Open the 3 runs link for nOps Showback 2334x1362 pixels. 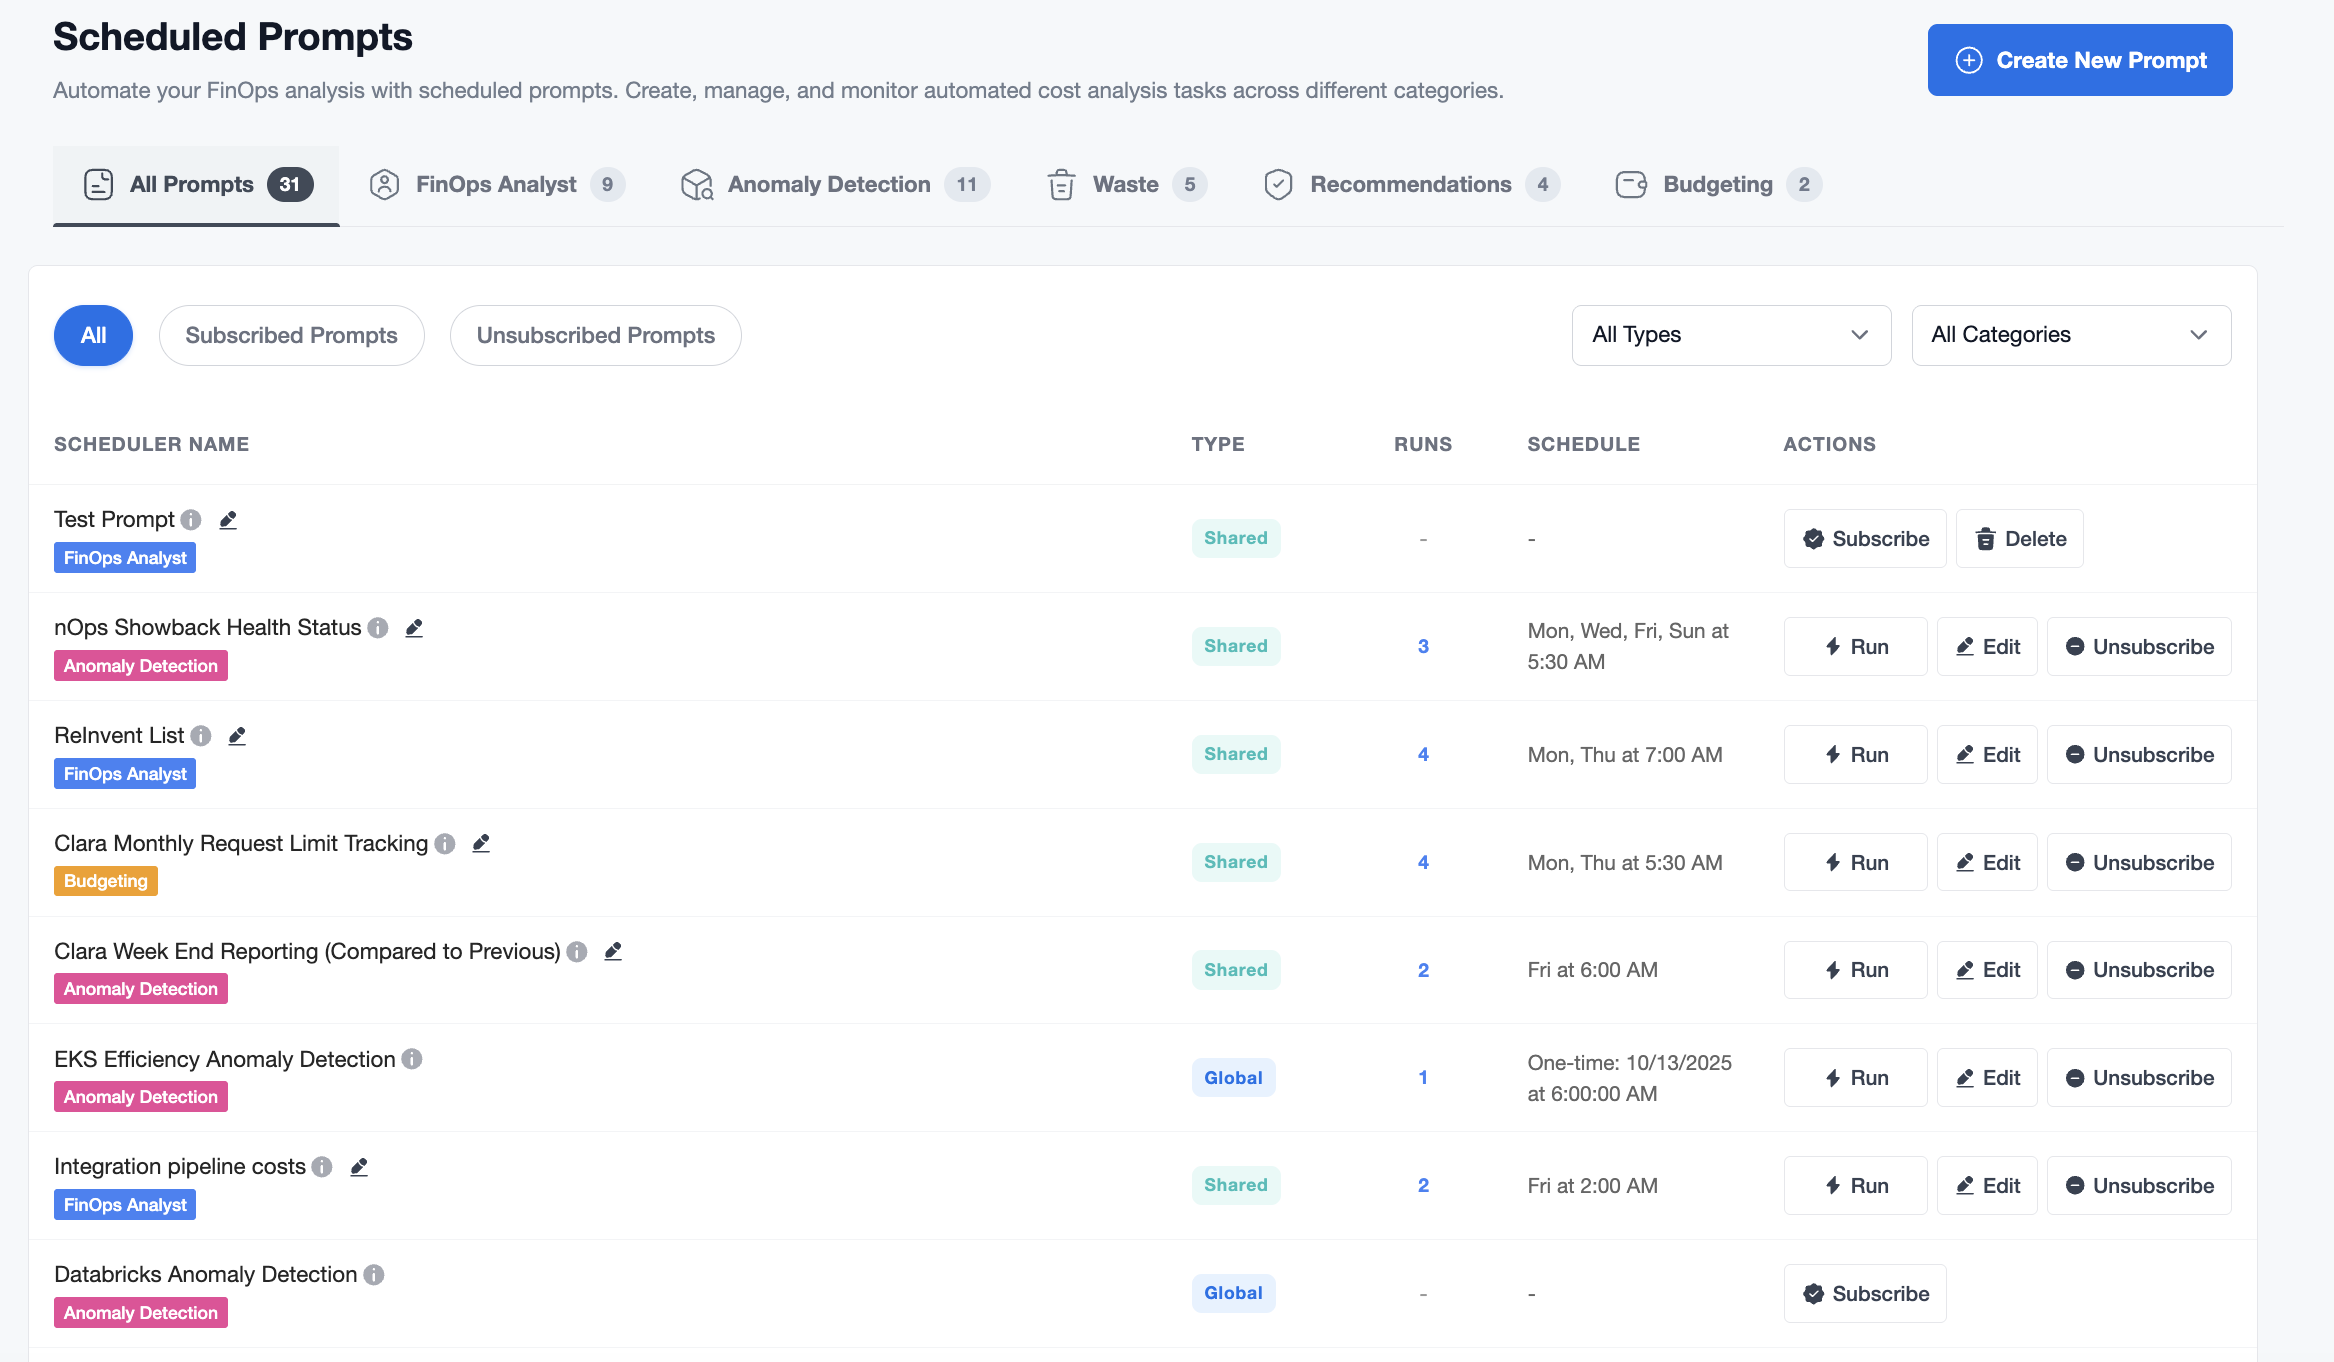coord(1422,647)
